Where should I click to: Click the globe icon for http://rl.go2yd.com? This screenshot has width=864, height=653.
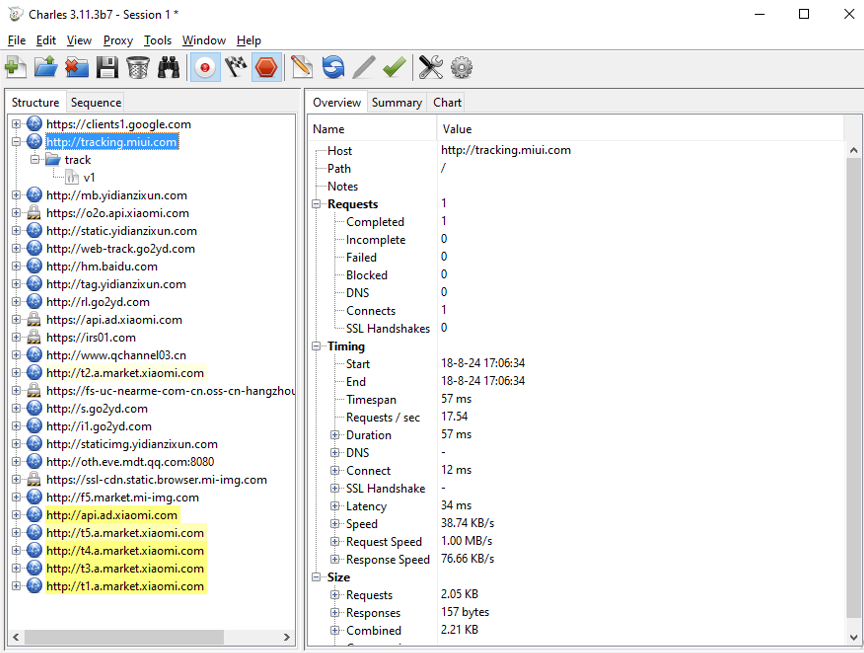[34, 301]
